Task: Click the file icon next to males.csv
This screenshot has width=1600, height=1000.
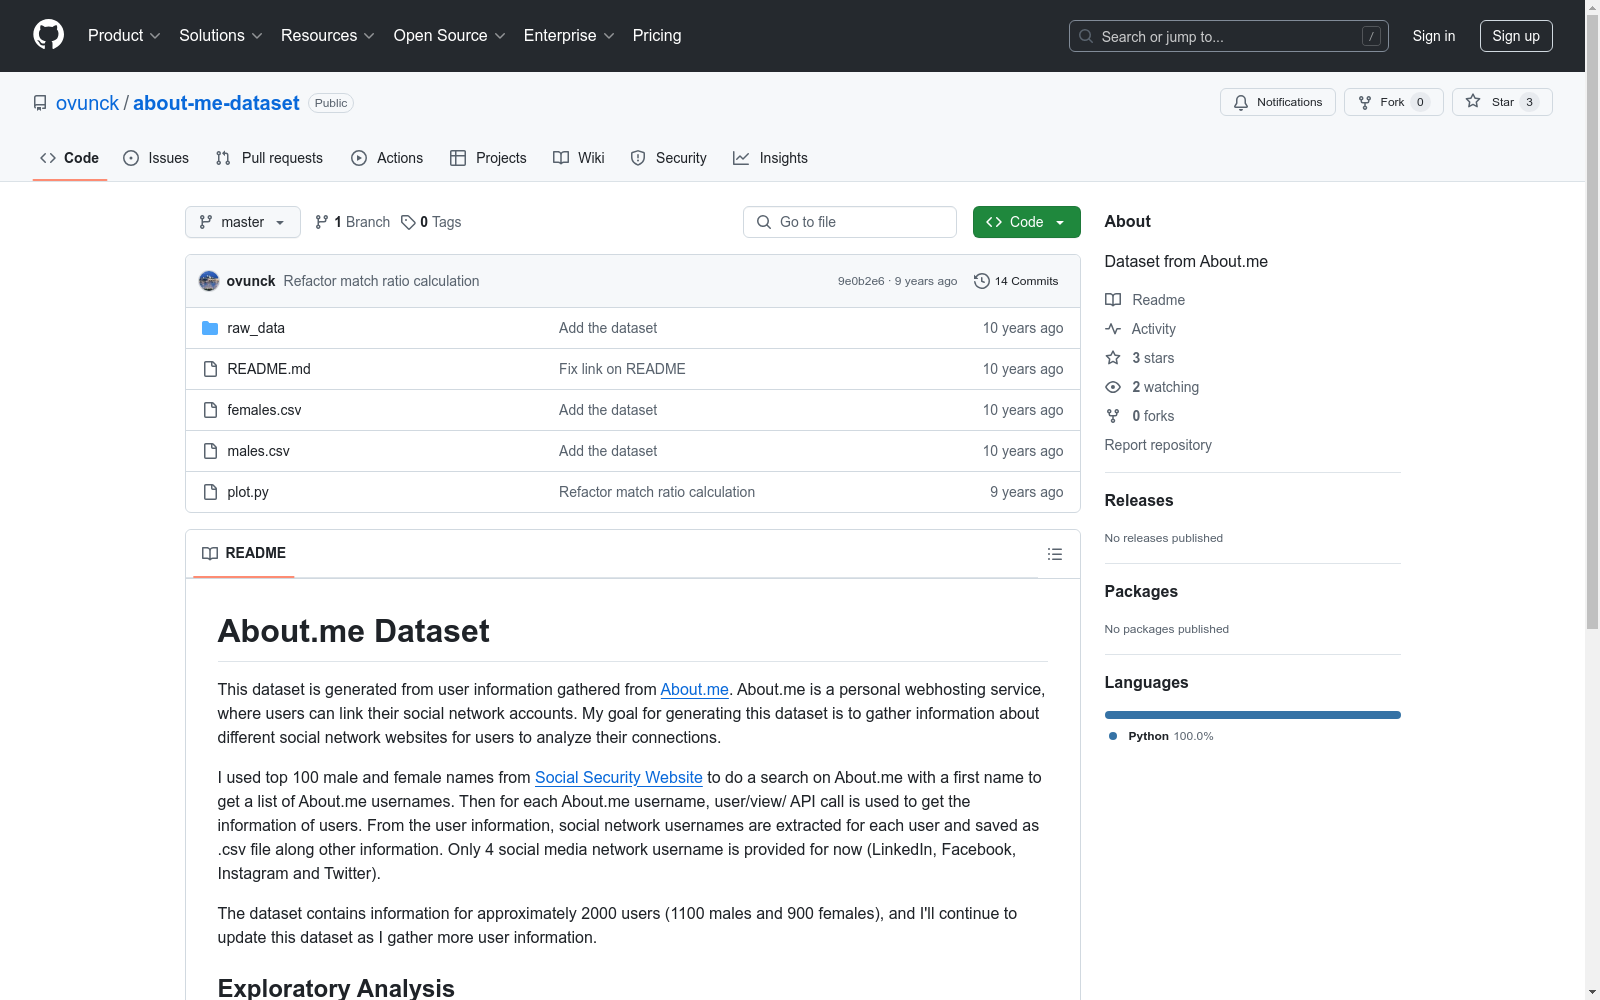Action: tap(210, 451)
